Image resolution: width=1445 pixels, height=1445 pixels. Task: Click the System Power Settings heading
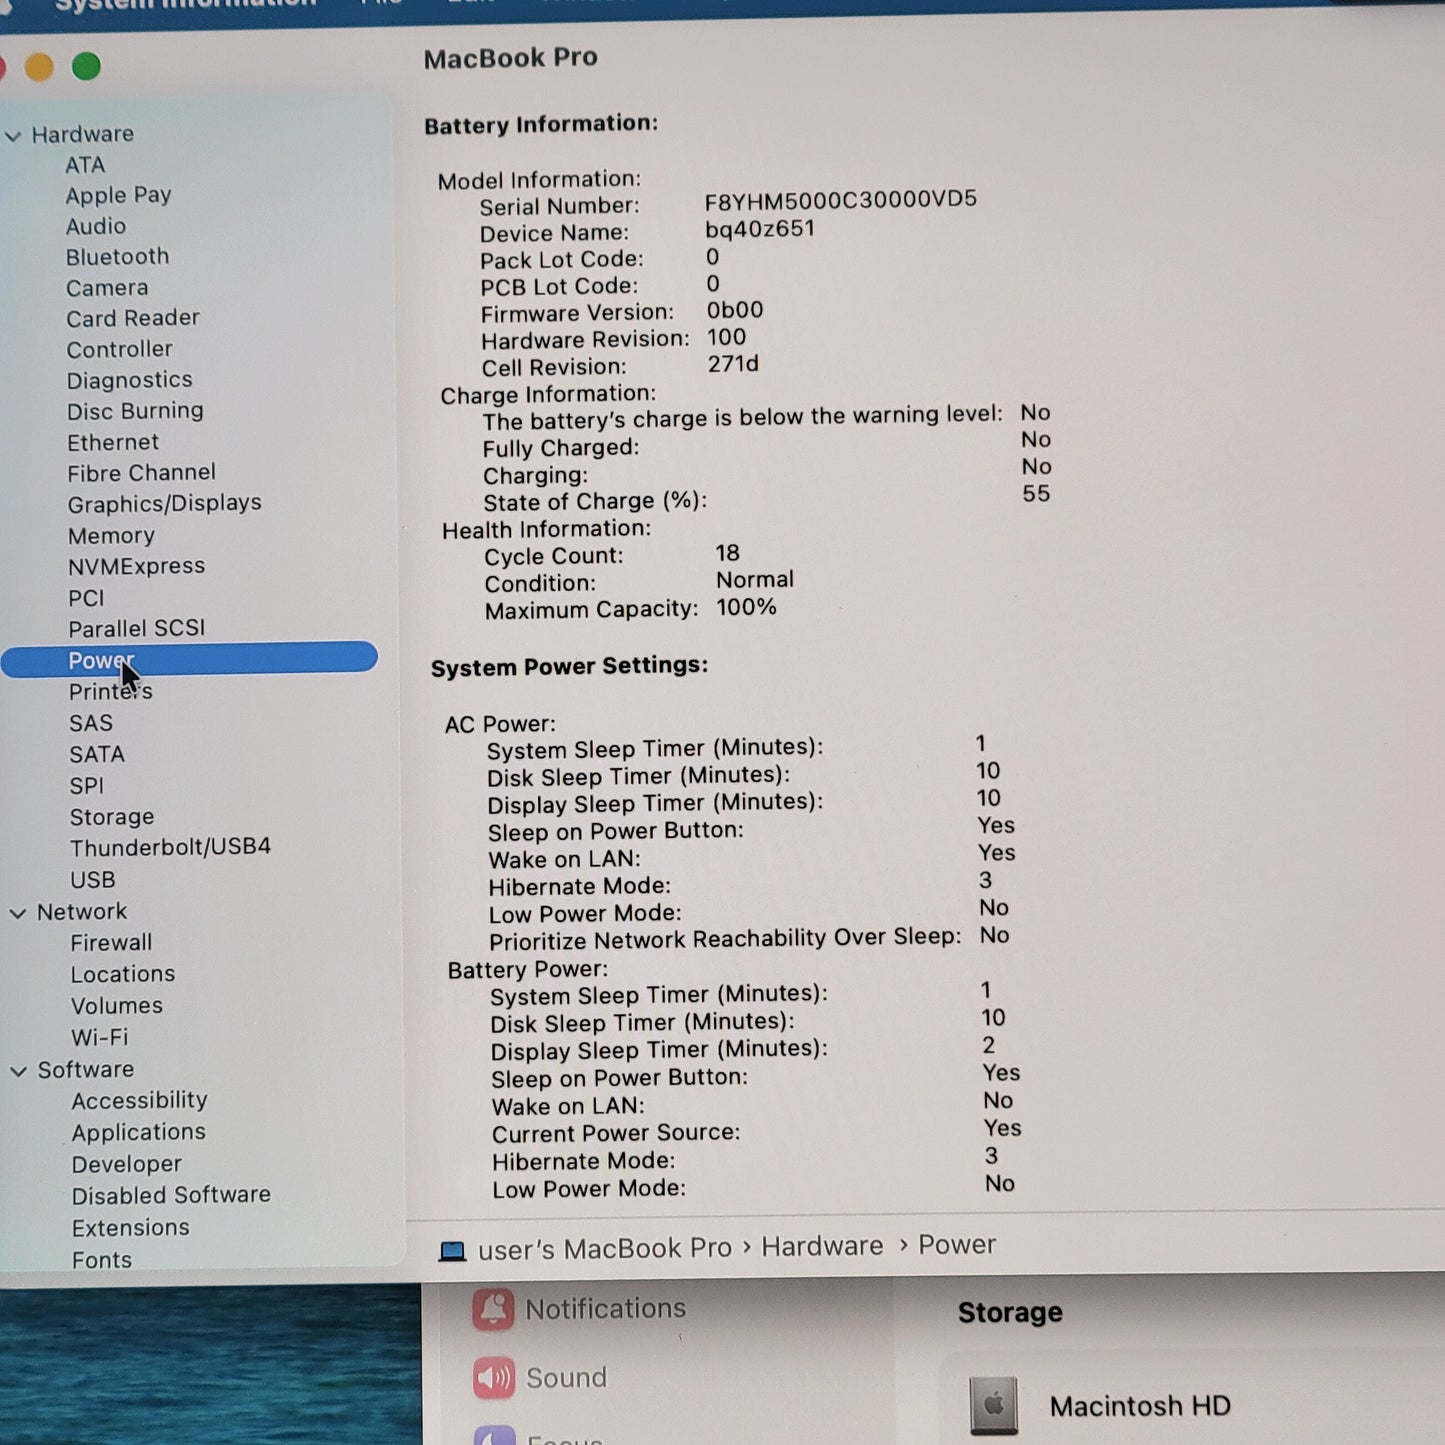pyautogui.click(x=569, y=666)
